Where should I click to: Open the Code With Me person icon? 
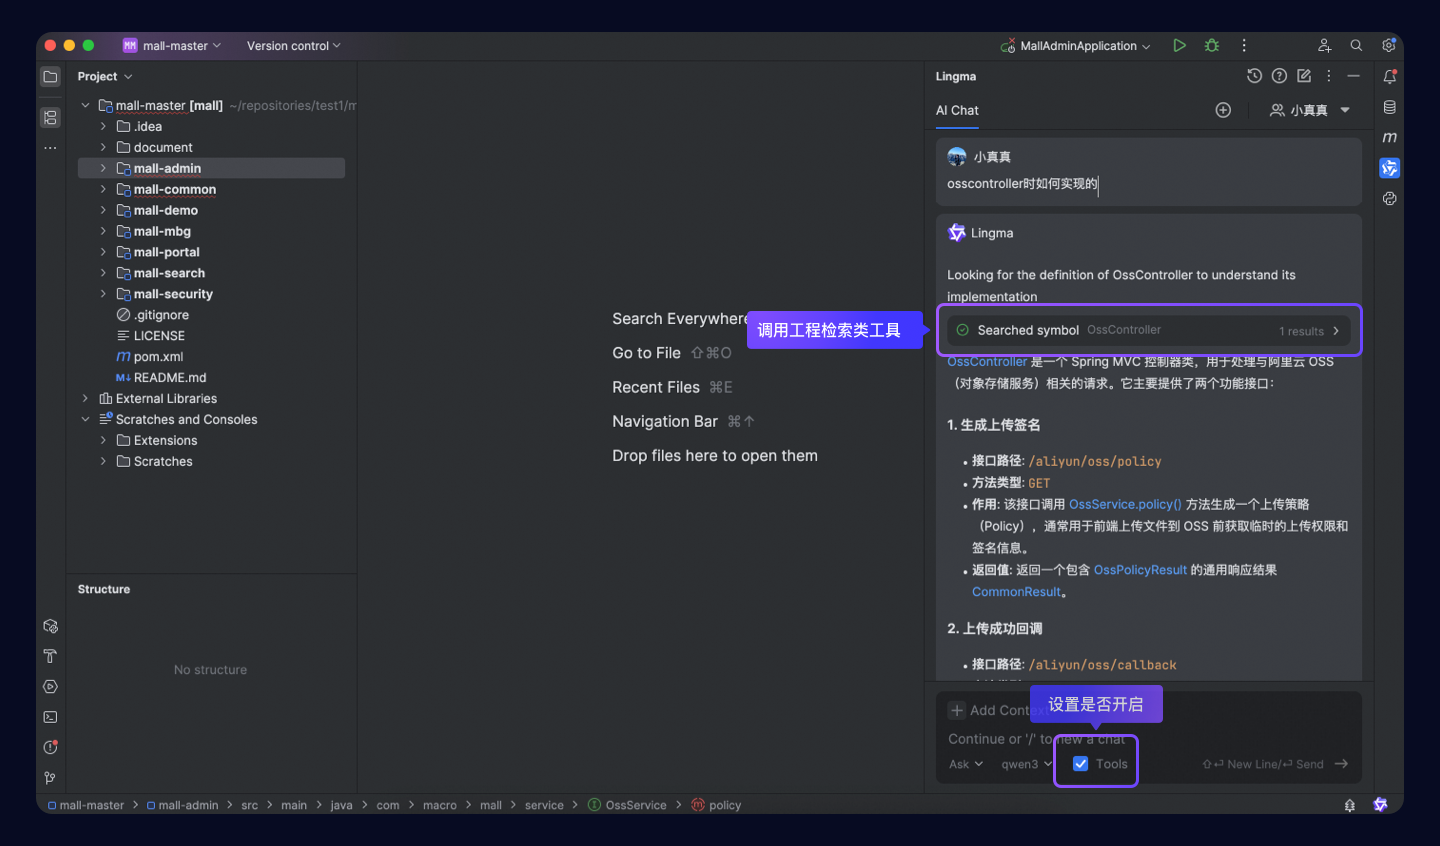pos(1324,45)
